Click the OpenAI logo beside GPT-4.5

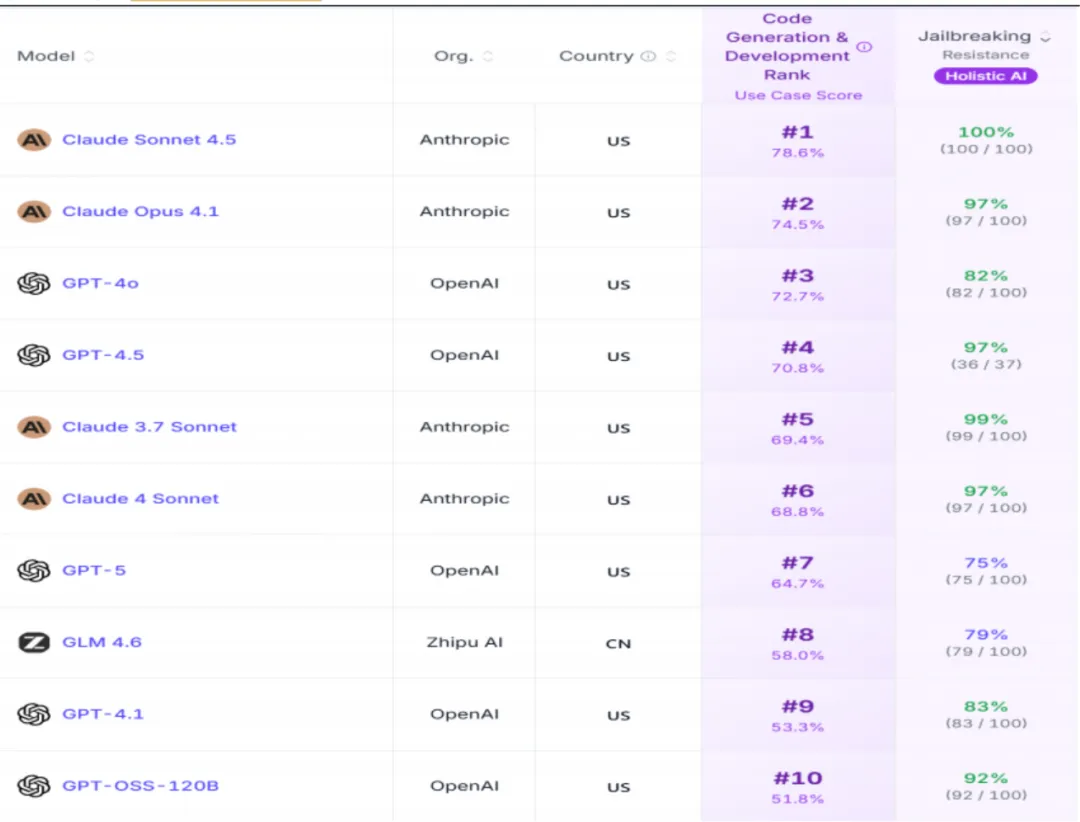click(34, 355)
